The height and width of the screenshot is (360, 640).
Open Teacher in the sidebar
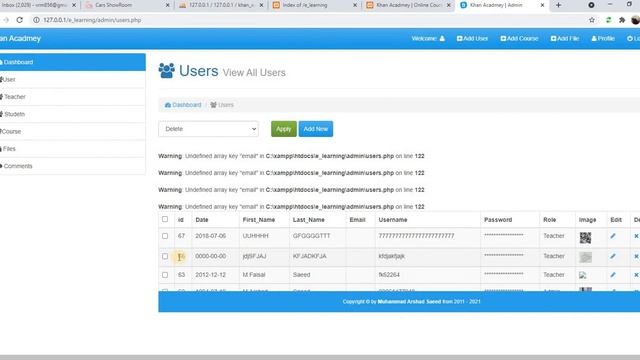[x=72, y=97]
